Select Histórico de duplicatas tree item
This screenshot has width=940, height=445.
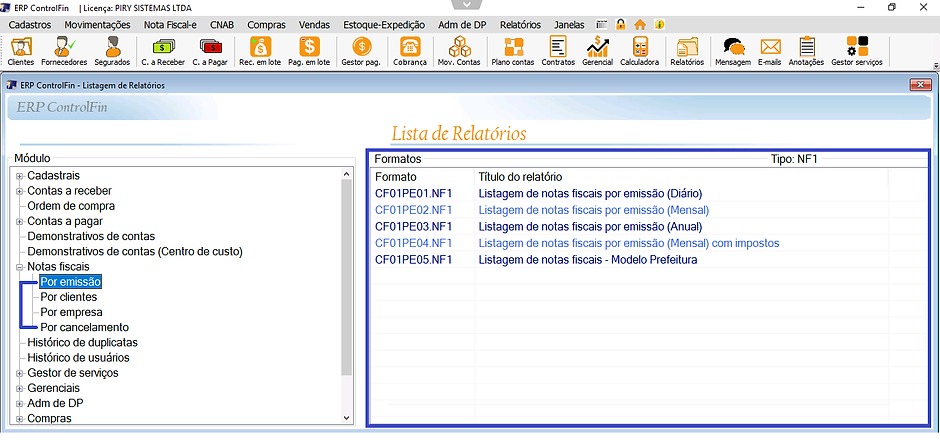pyautogui.click(x=83, y=343)
